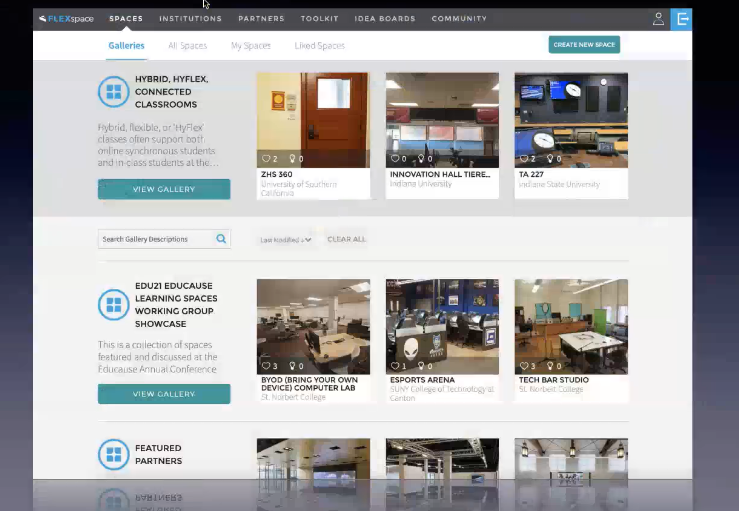View the Hybrid HyFlex Connected Classrooms gallery

pyautogui.click(x=164, y=189)
